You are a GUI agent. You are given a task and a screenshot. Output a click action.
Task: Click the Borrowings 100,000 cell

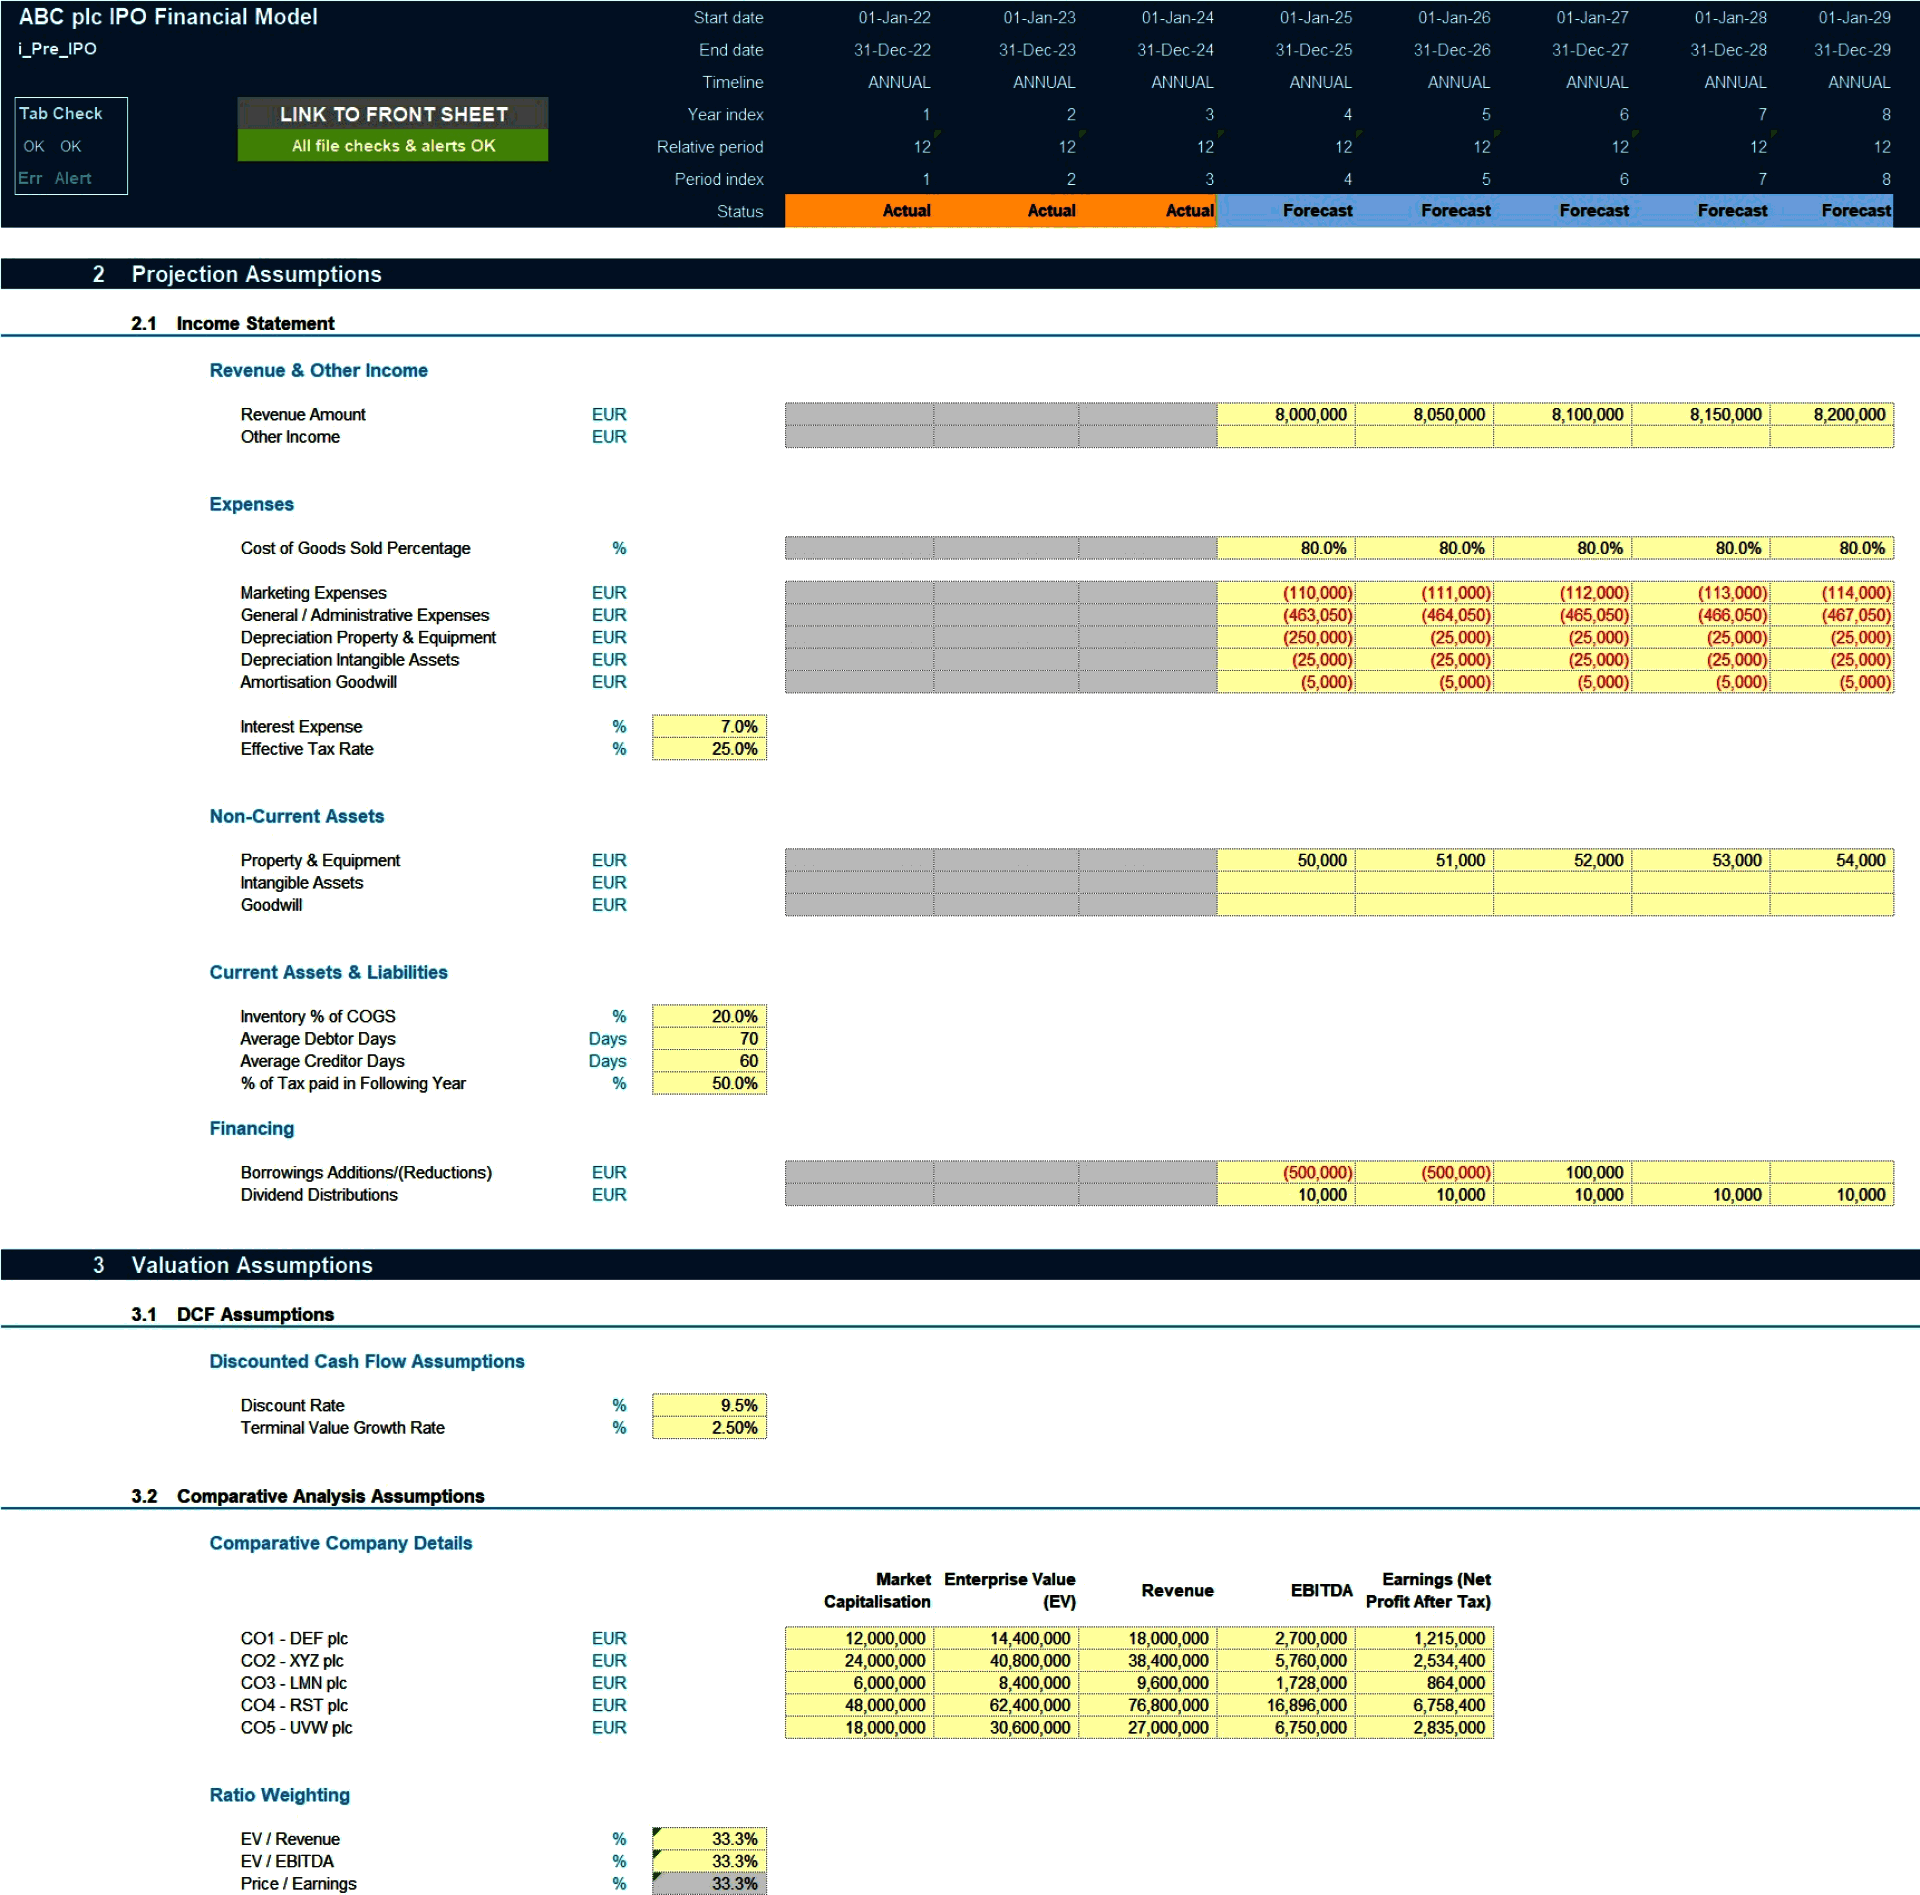[x=1562, y=1173]
